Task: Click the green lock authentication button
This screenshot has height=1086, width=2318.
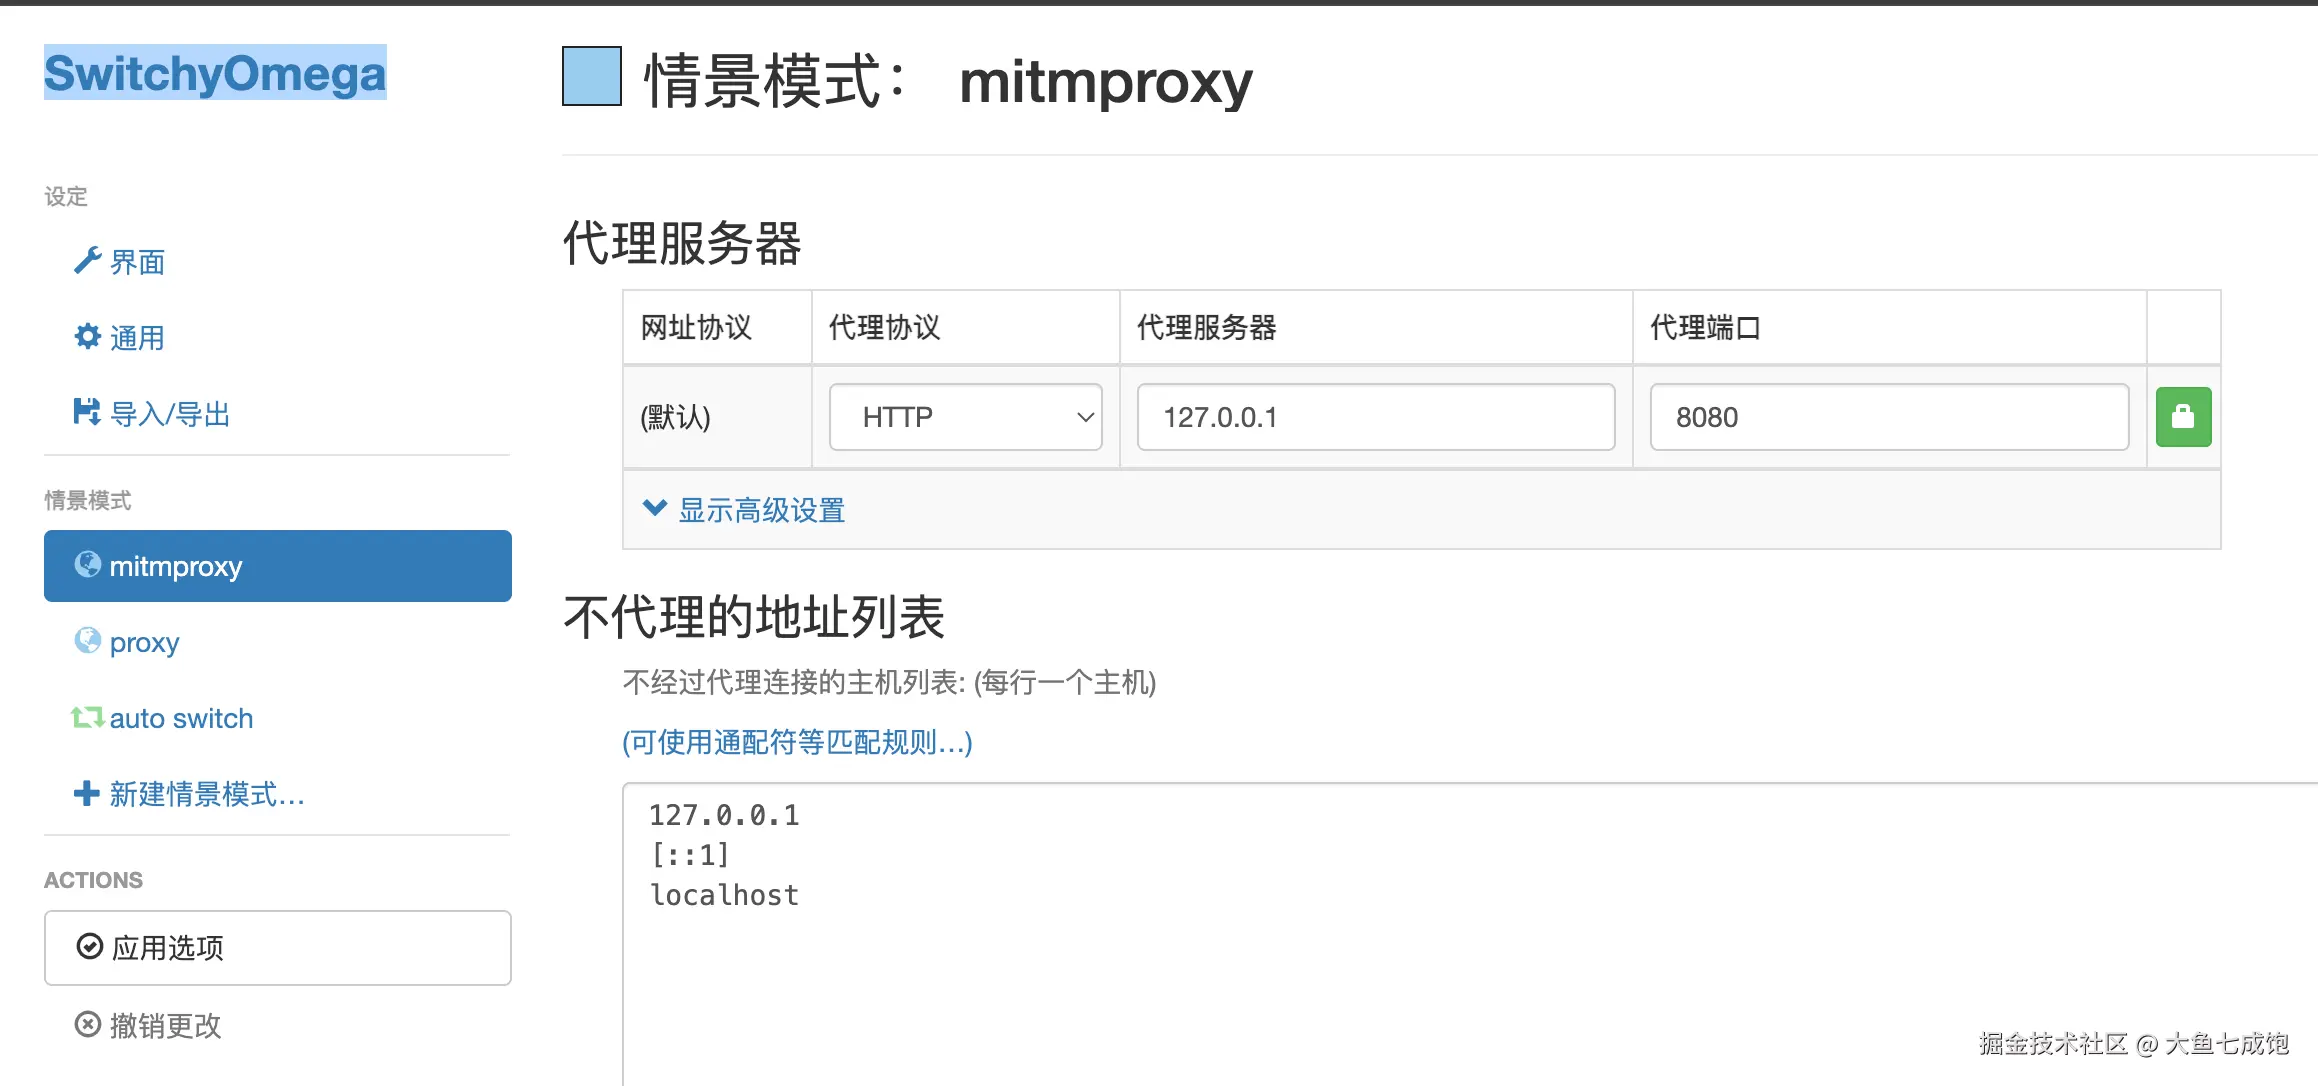Action: point(2182,417)
